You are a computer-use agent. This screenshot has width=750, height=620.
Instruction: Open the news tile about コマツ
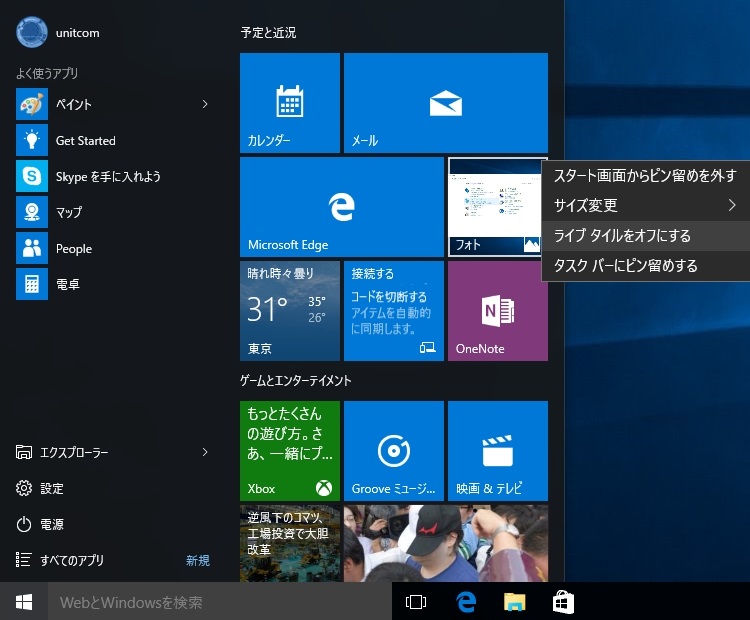290,543
